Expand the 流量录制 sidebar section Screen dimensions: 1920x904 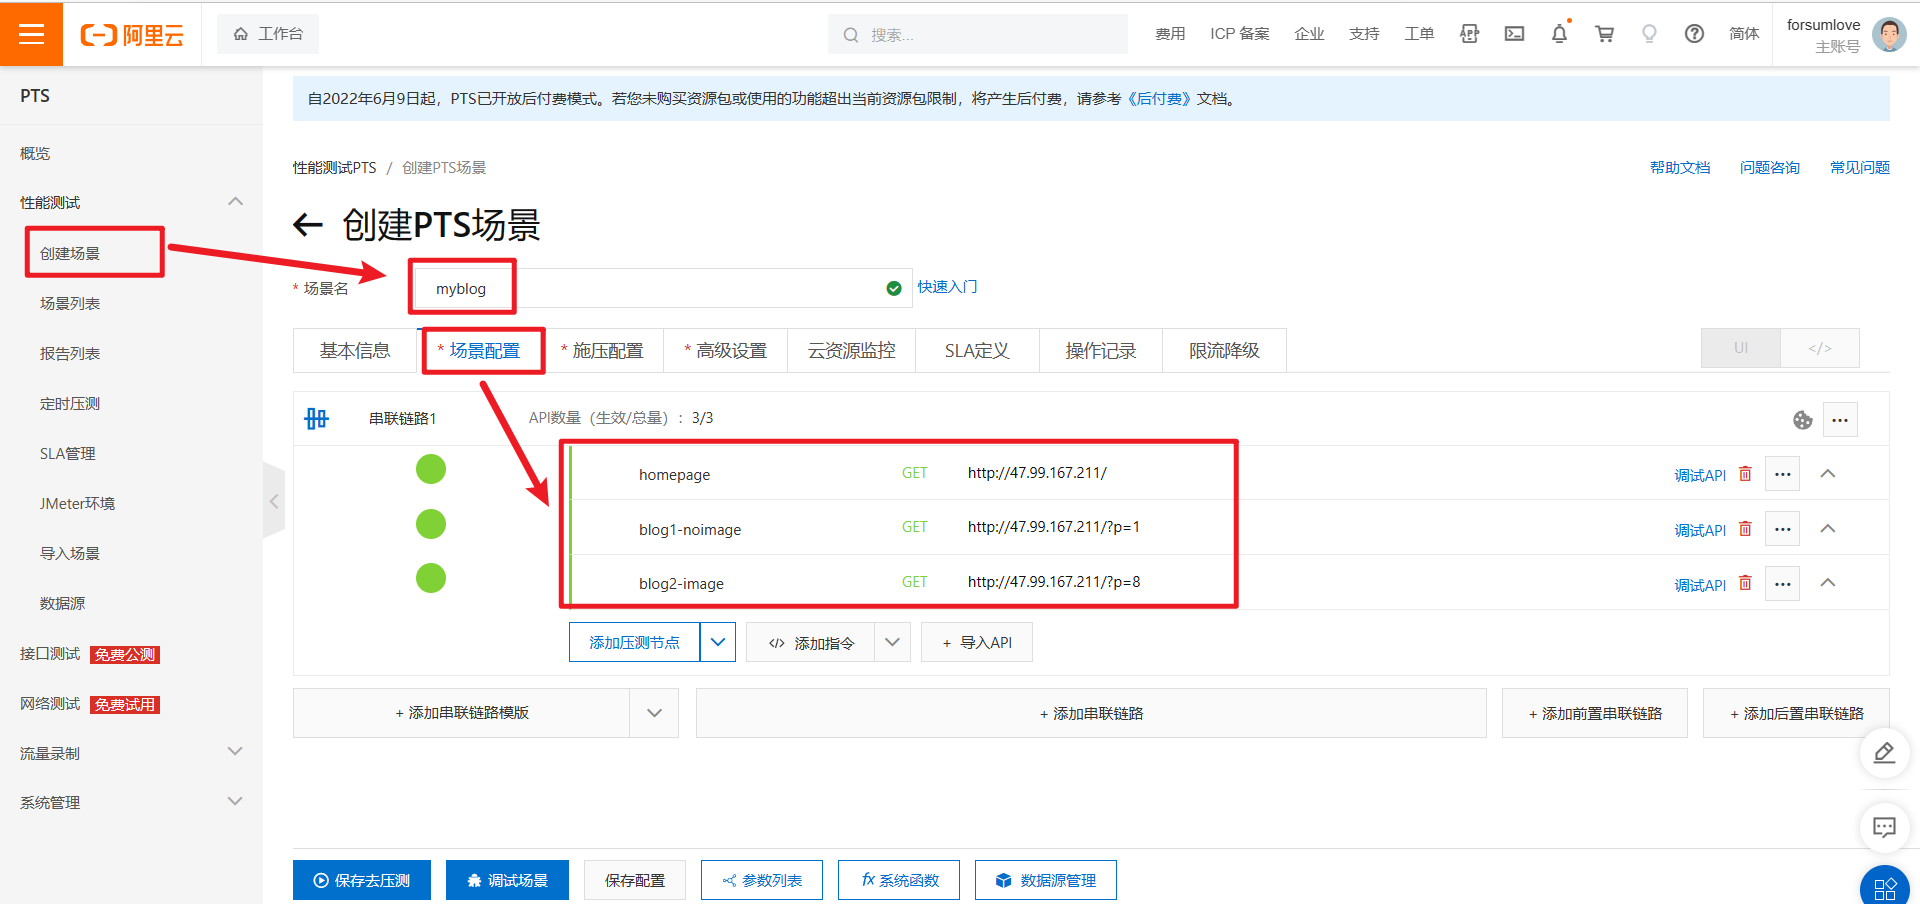click(x=130, y=752)
